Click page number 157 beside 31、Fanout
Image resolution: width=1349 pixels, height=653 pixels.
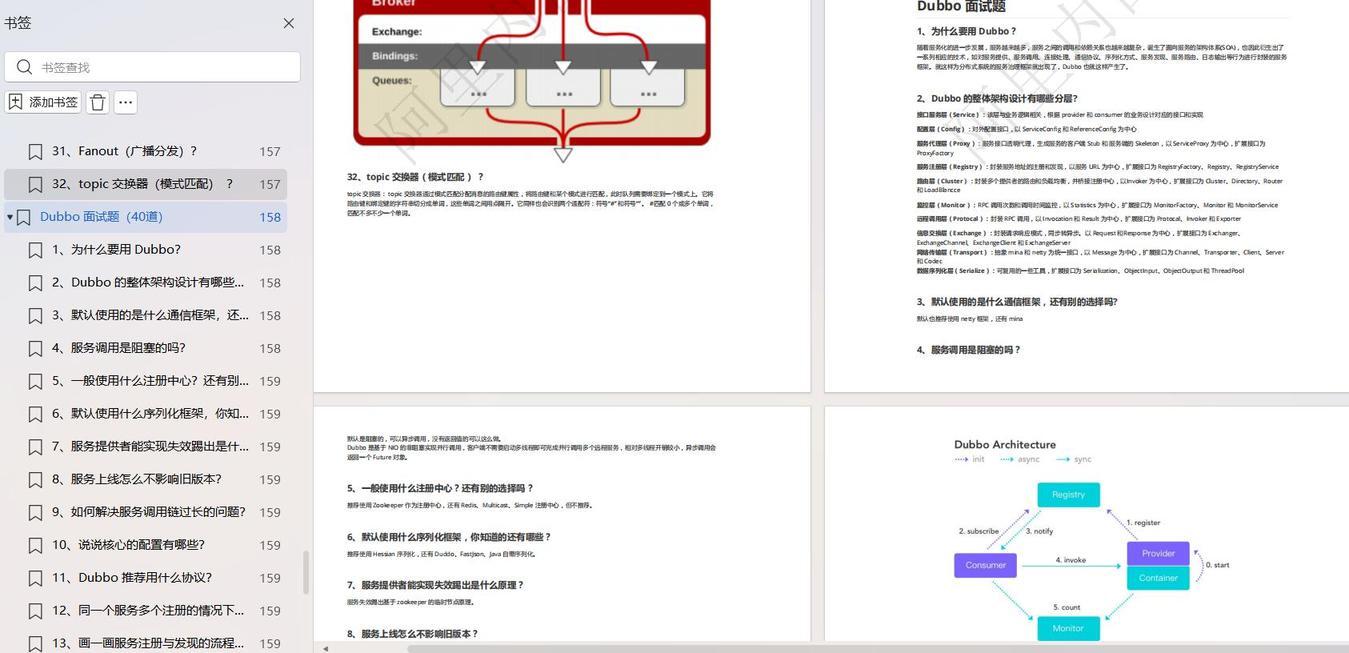pos(269,152)
